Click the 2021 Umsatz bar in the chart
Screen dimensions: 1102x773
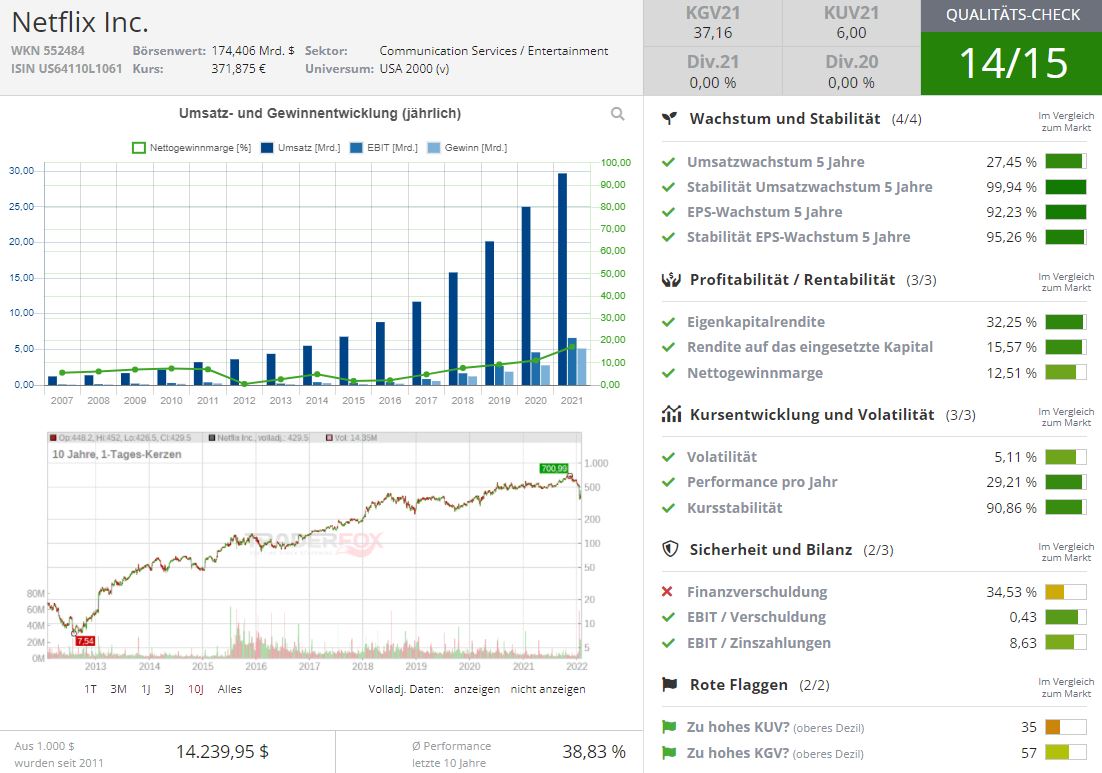(562, 279)
